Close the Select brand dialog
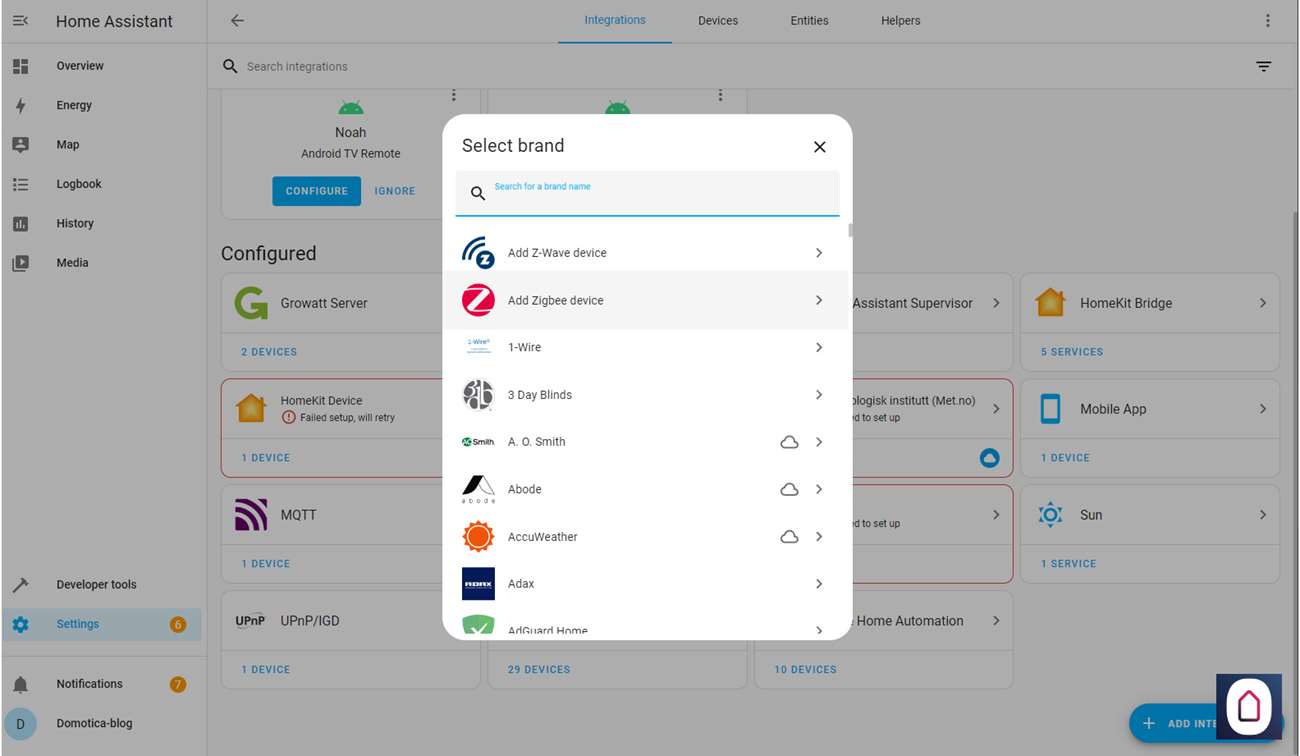 click(x=820, y=147)
